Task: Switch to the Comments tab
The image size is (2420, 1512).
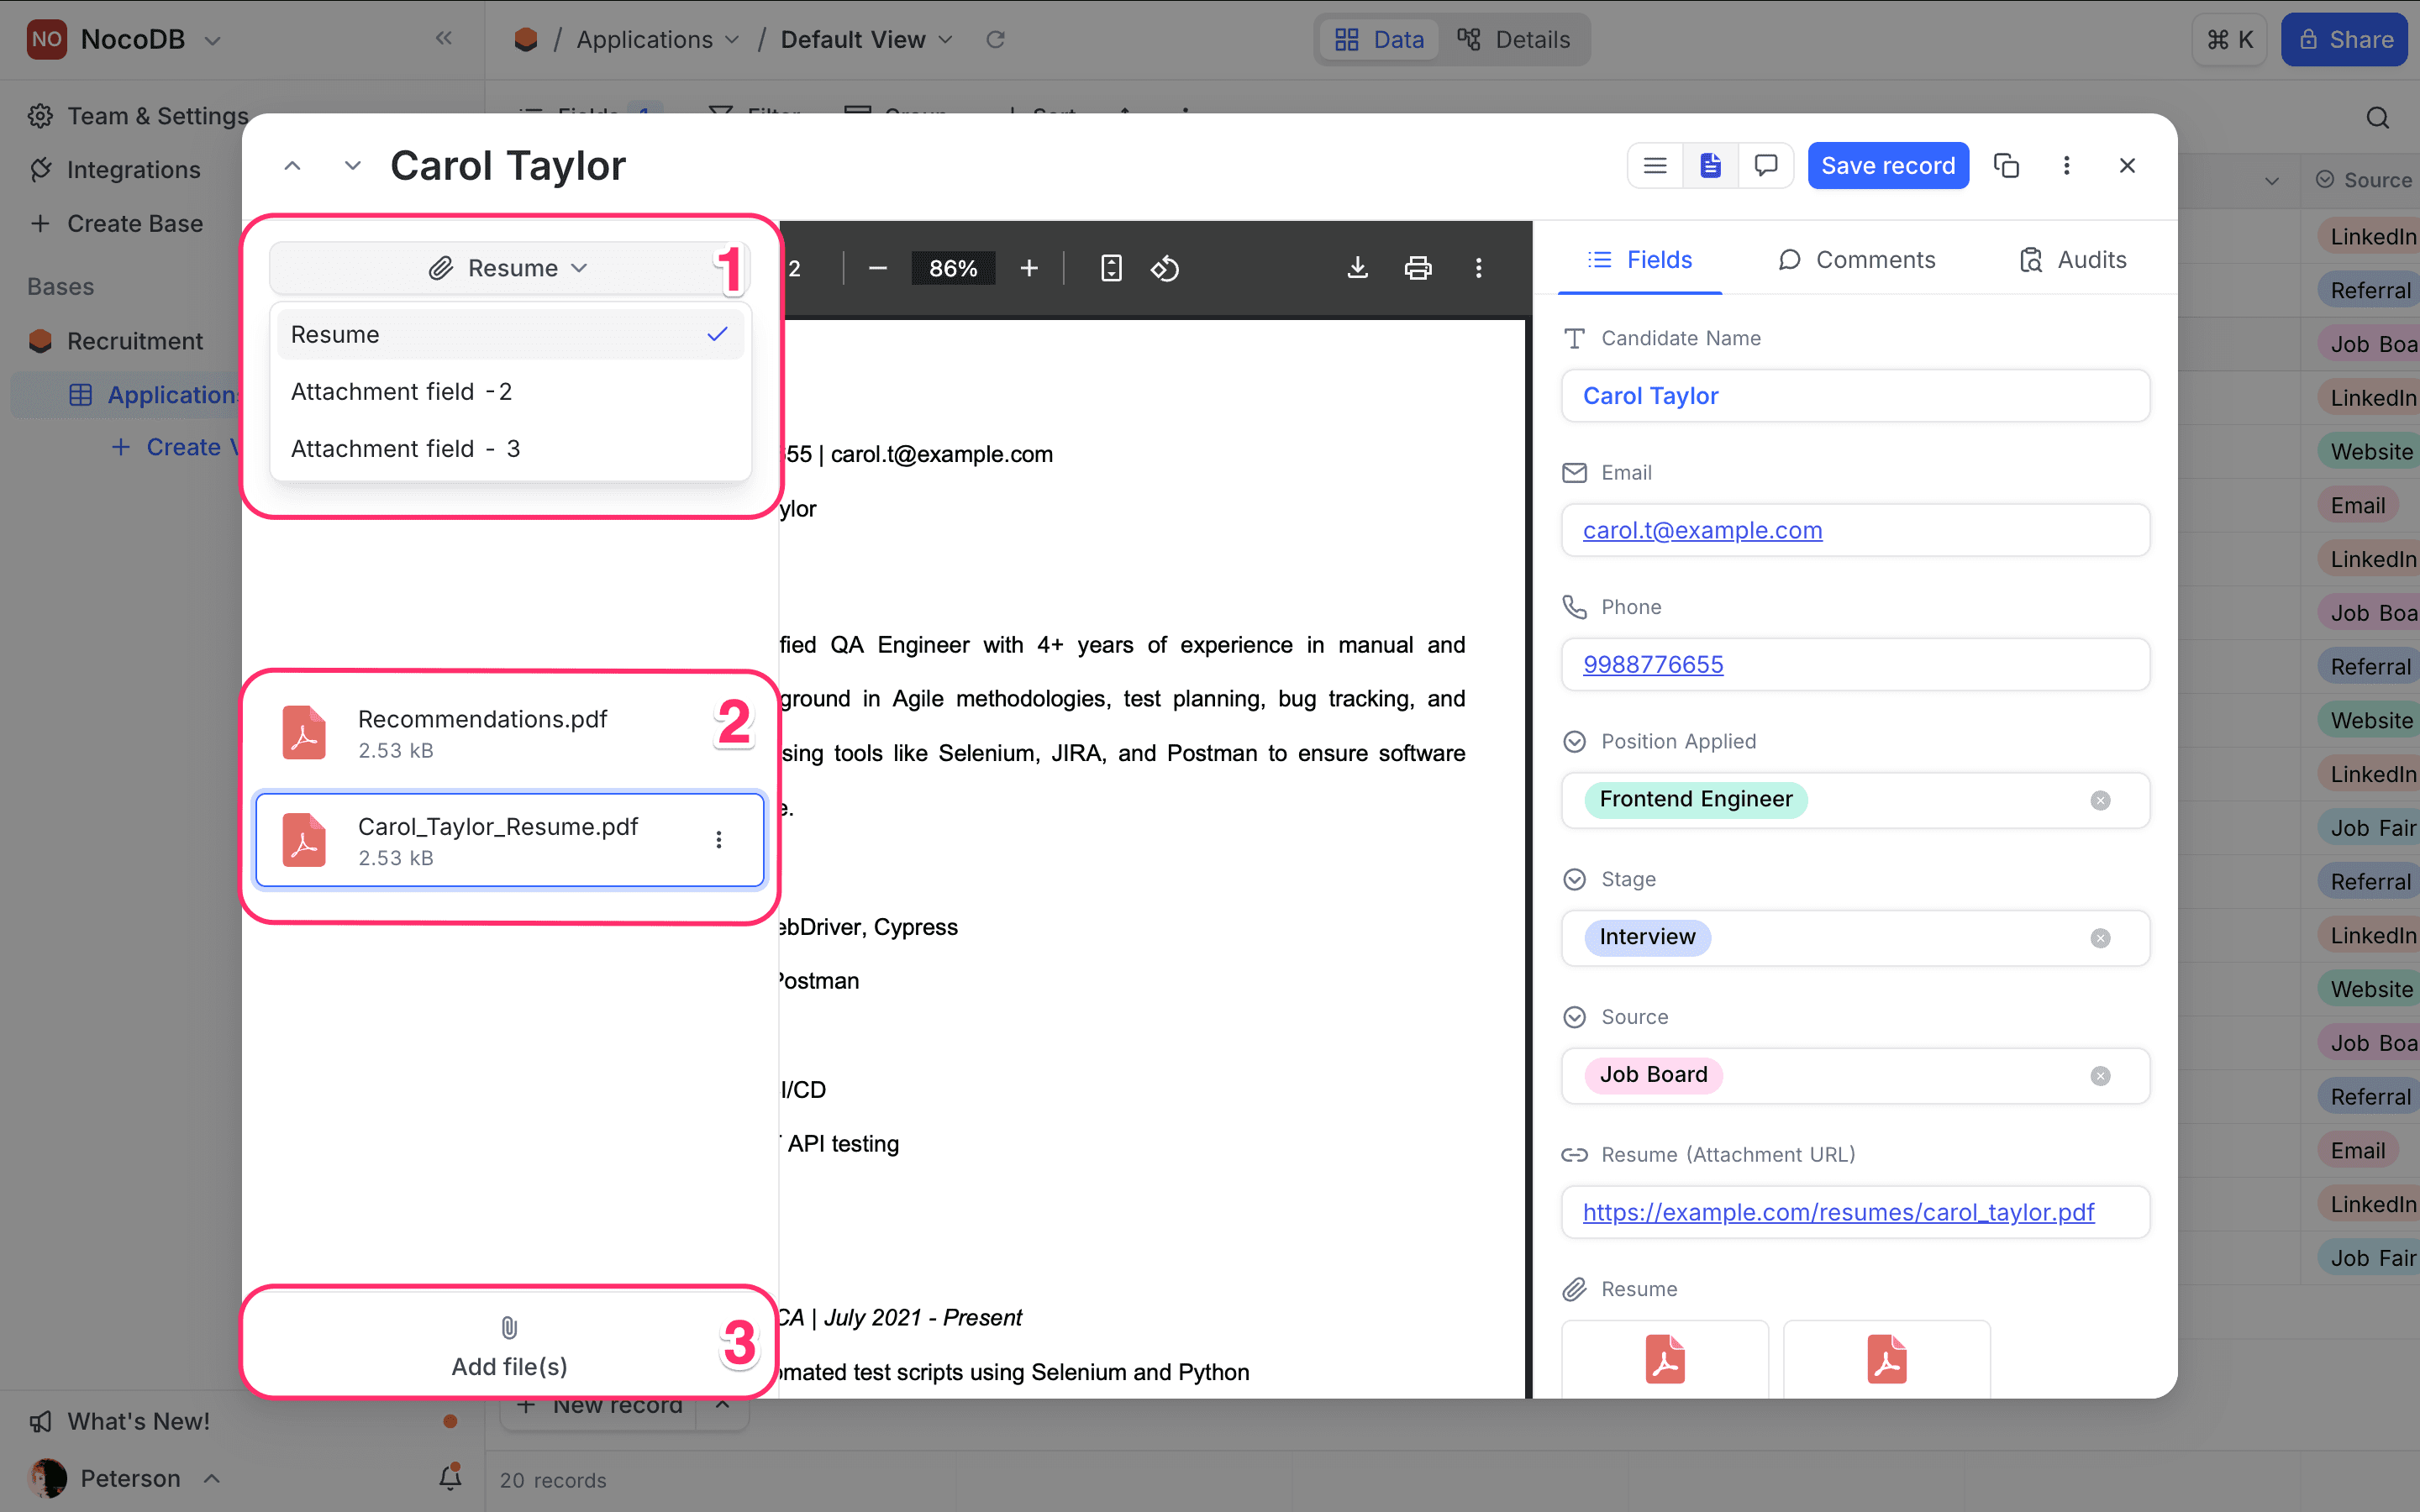Action: coord(1857,259)
